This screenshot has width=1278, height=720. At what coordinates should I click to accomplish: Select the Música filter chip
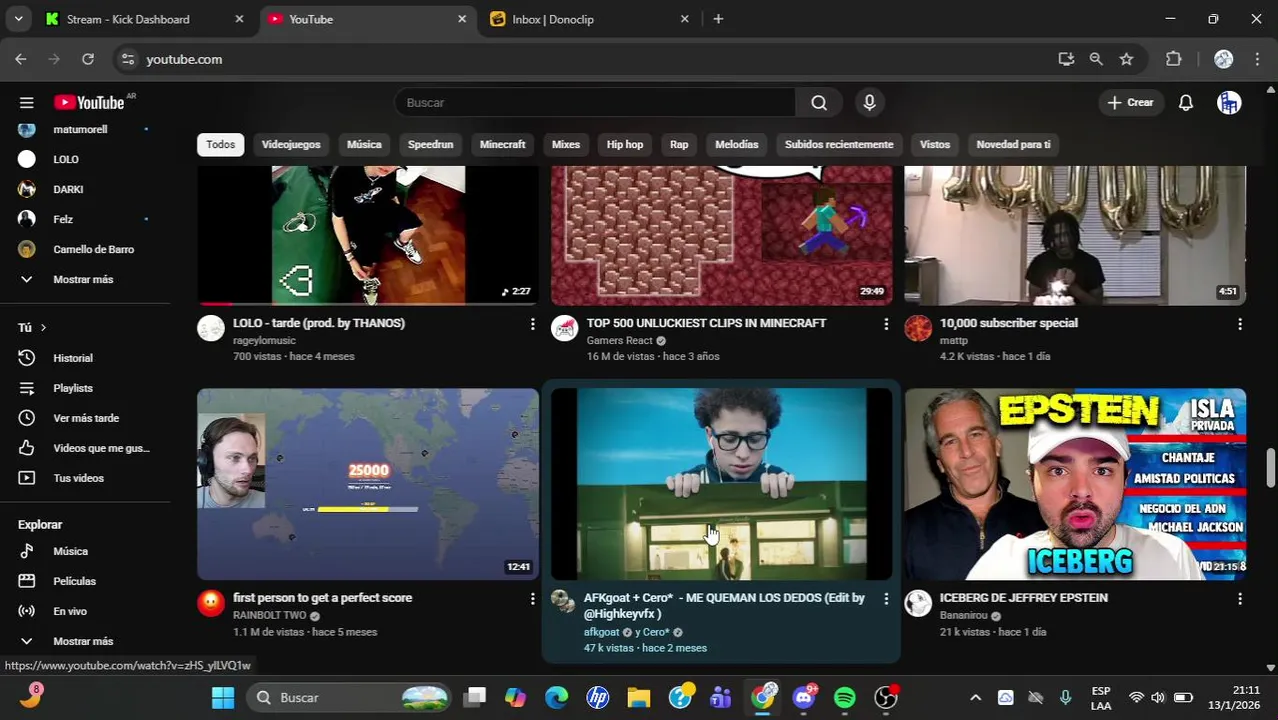point(364,144)
